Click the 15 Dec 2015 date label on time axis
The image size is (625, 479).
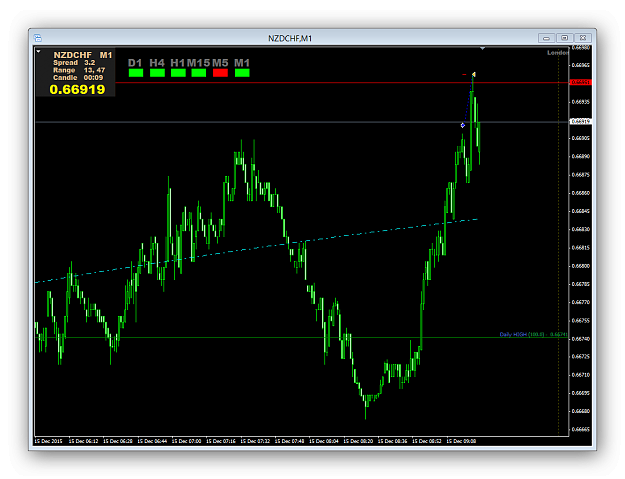pos(48,441)
